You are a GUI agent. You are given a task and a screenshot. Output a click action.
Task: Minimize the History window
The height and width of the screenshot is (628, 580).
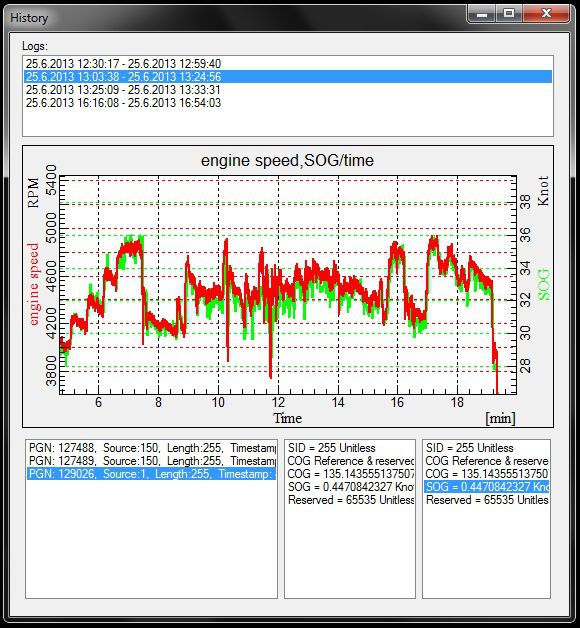(482, 14)
